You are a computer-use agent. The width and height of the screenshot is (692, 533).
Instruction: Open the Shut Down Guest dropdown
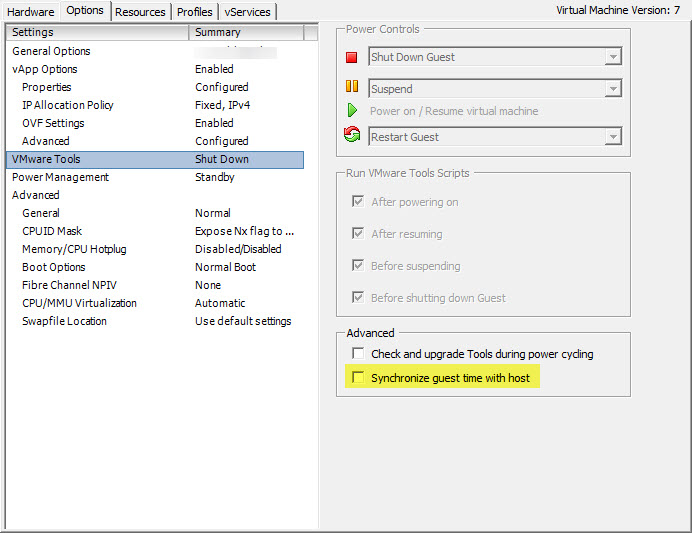point(613,58)
